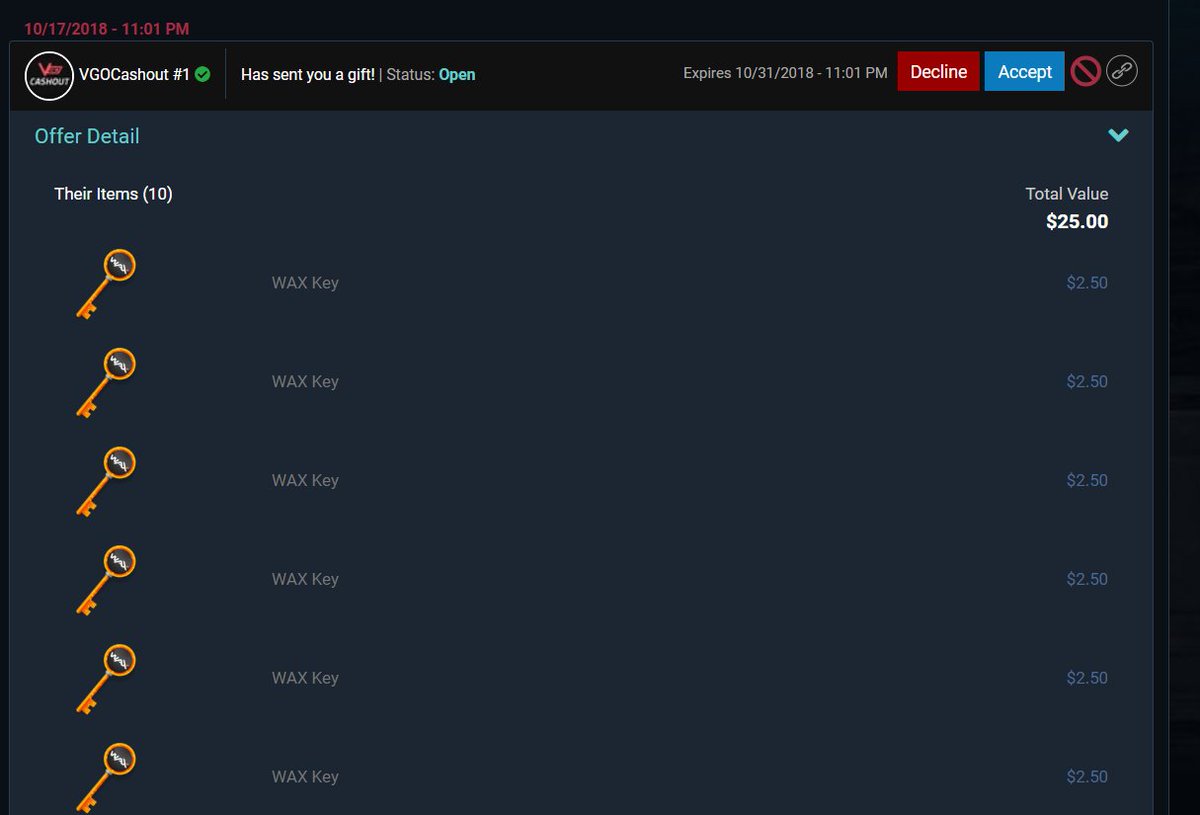This screenshot has height=815, width=1200.
Task: Click the first WAX Key image in the list
Action: [x=105, y=283]
